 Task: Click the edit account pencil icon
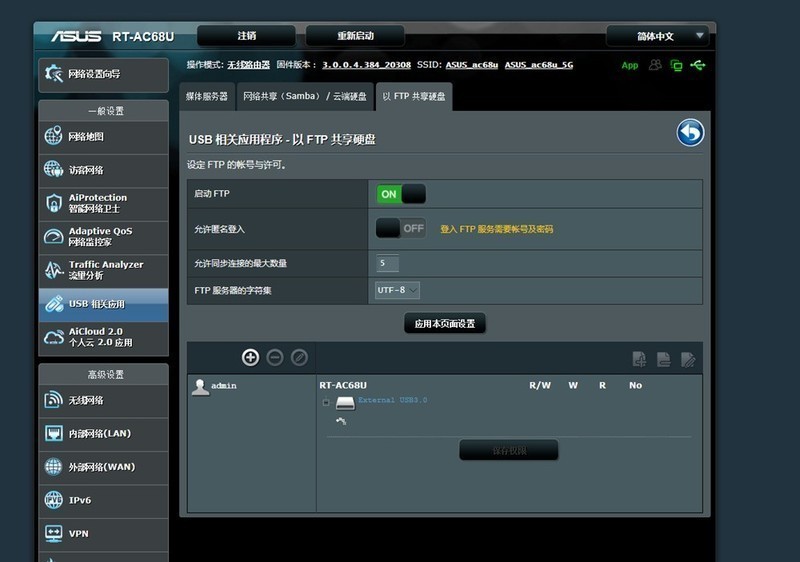[298, 357]
